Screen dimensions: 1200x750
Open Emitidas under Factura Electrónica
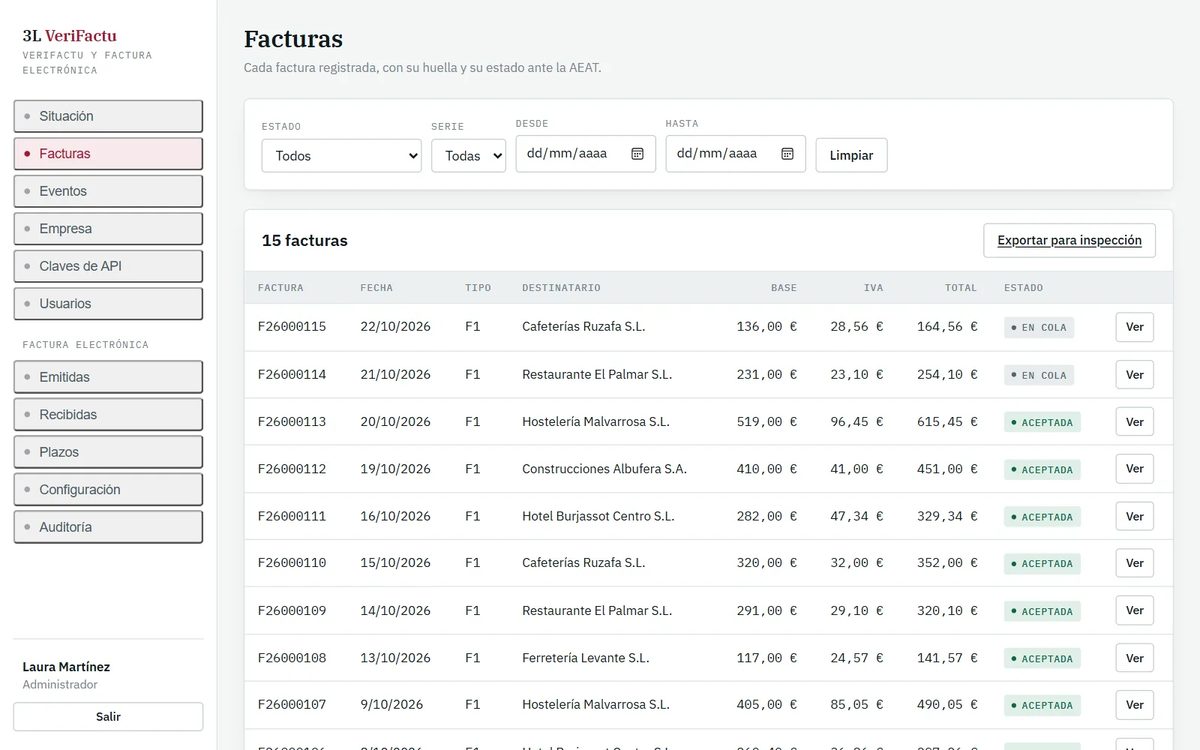tap(108, 377)
